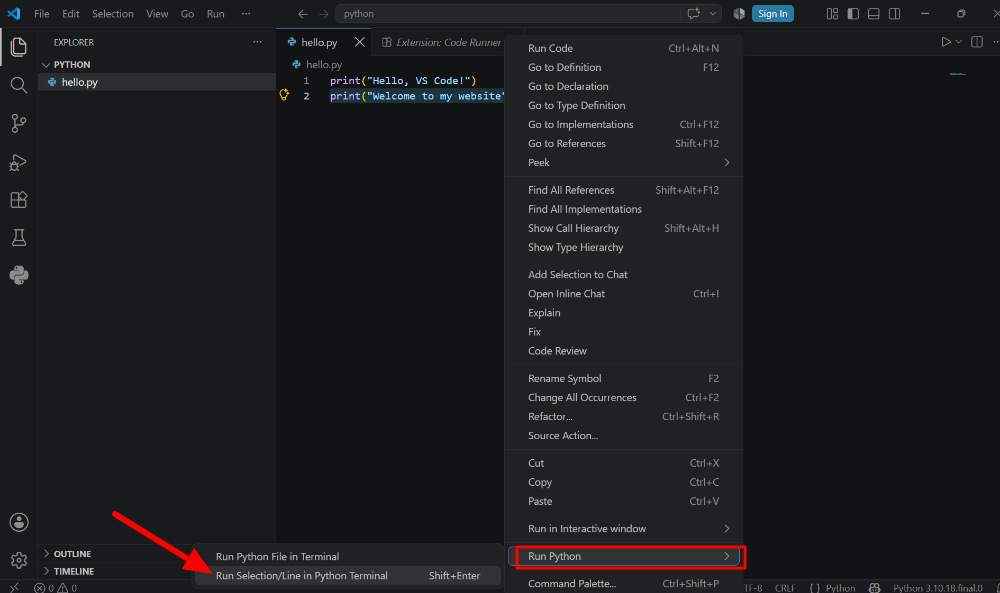Open the Run Python submenu
The image size is (1000, 593).
pos(624,556)
